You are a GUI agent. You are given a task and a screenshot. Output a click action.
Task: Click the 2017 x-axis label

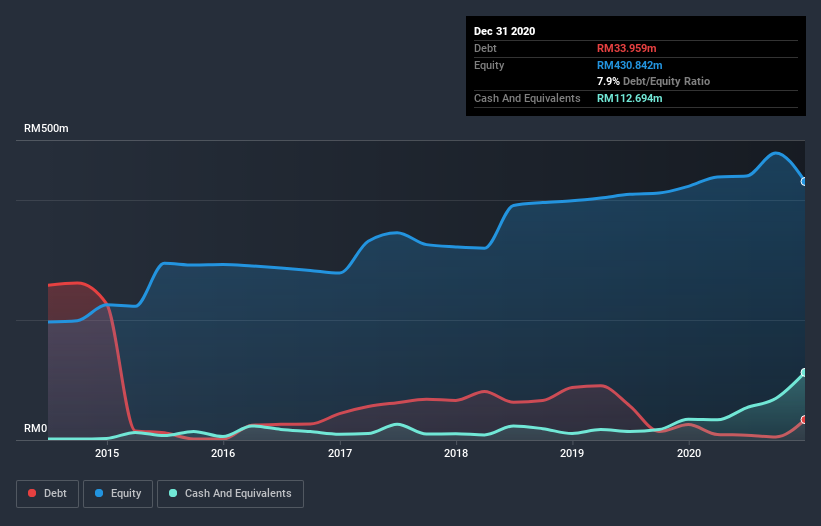pos(340,453)
